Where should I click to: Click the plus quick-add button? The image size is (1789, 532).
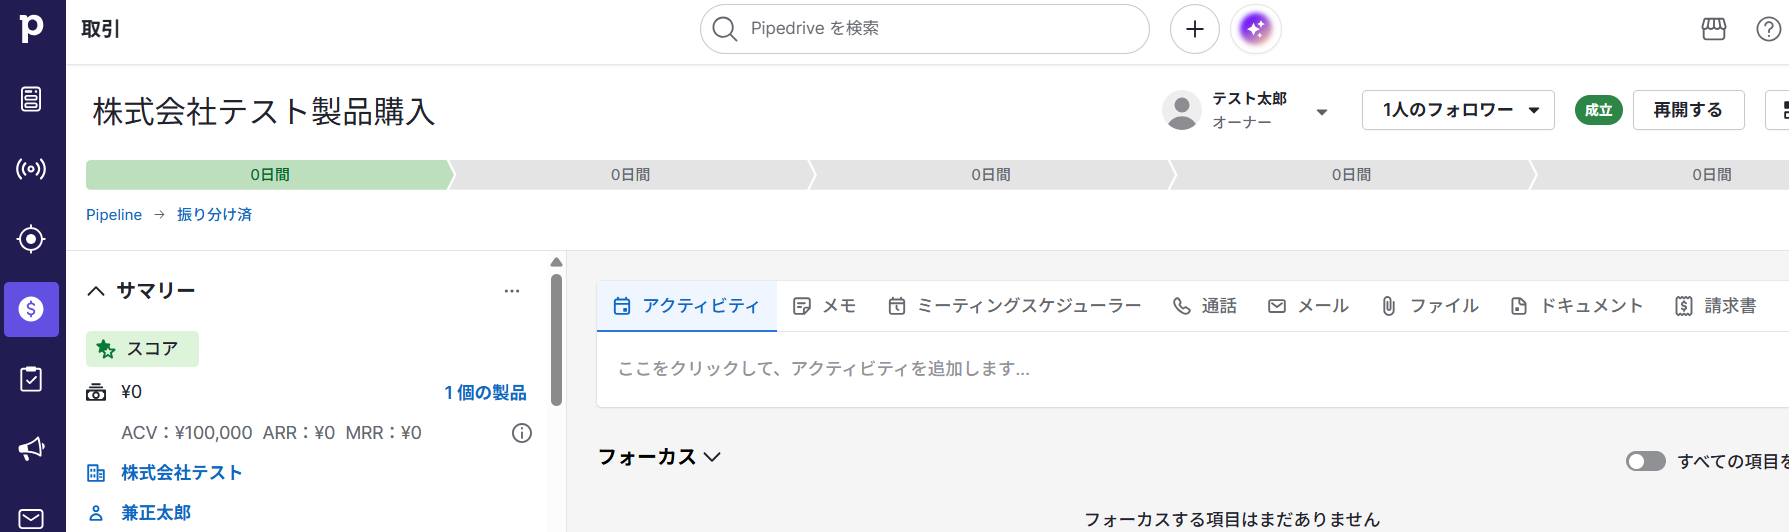[1195, 29]
